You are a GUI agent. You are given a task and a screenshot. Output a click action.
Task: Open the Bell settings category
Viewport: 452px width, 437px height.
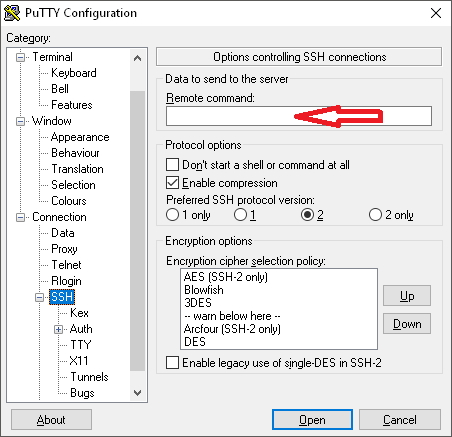coord(60,89)
